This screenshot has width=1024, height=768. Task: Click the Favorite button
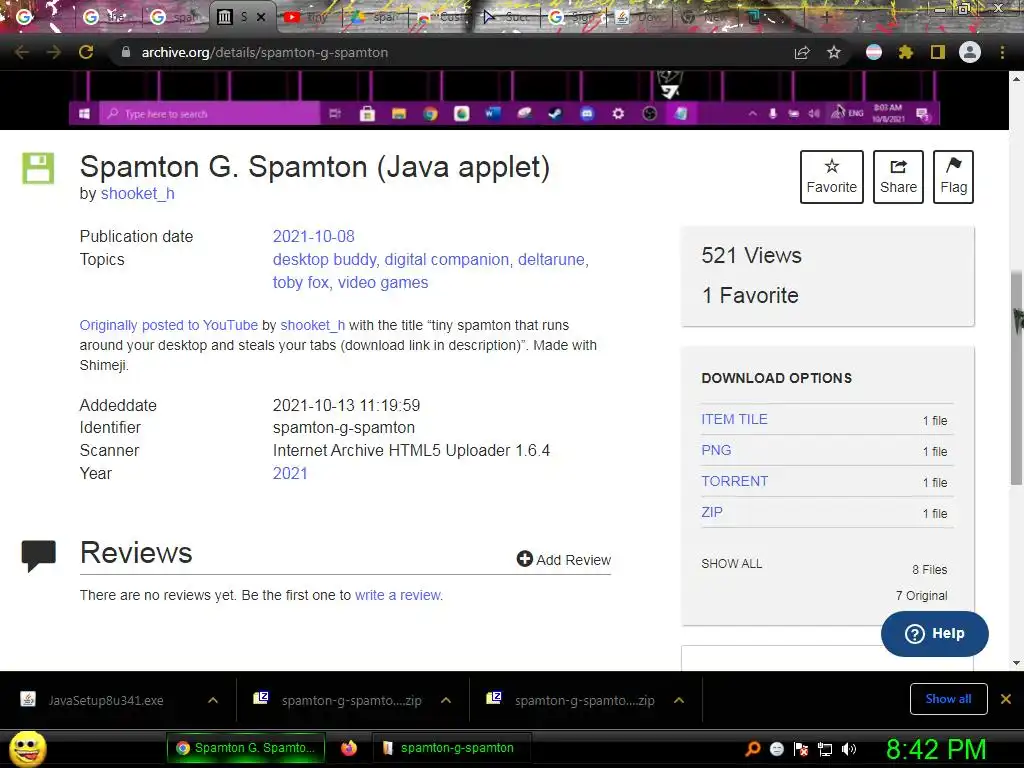tap(831, 177)
